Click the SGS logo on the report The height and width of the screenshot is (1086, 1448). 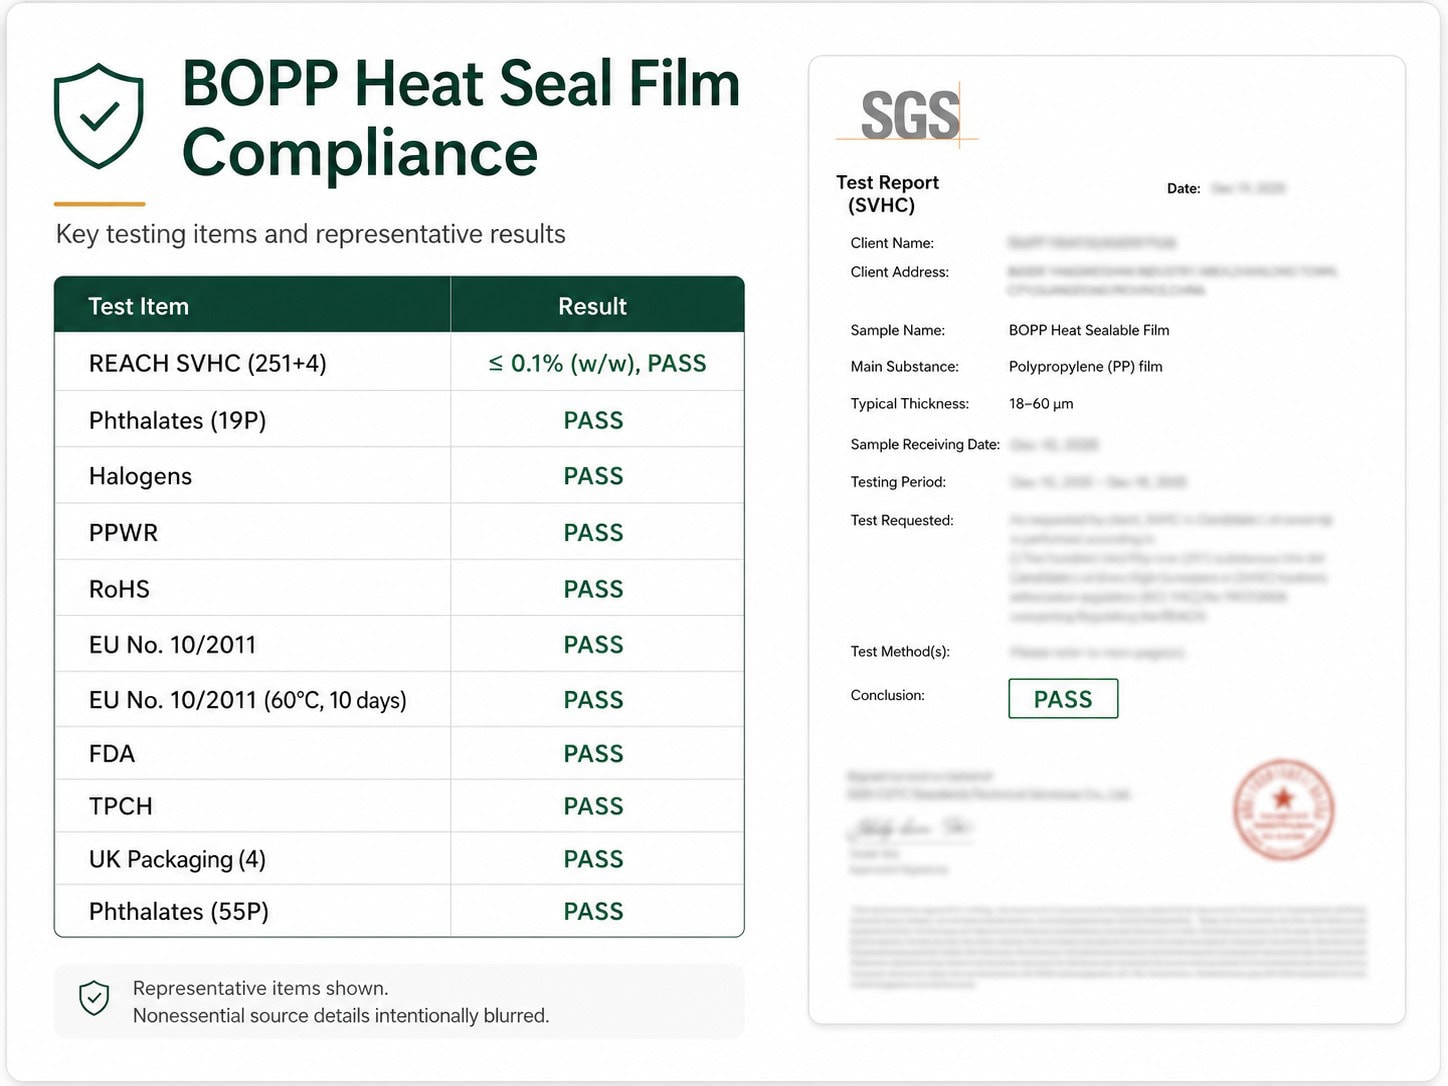pos(909,115)
